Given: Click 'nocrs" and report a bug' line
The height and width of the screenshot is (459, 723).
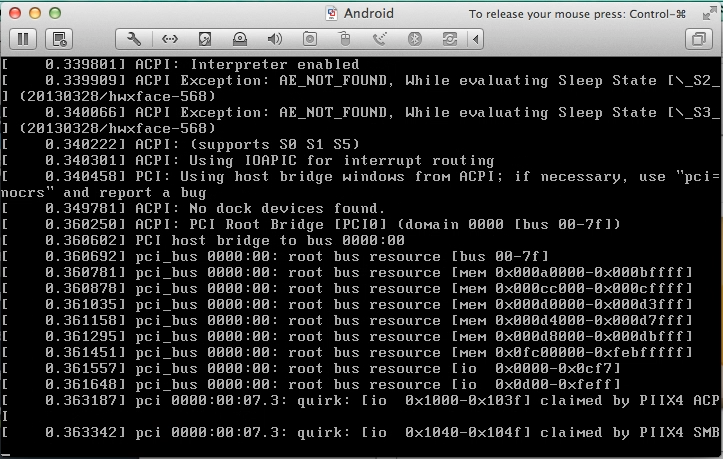Looking at the screenshot, I should click(x=103, y=193).
